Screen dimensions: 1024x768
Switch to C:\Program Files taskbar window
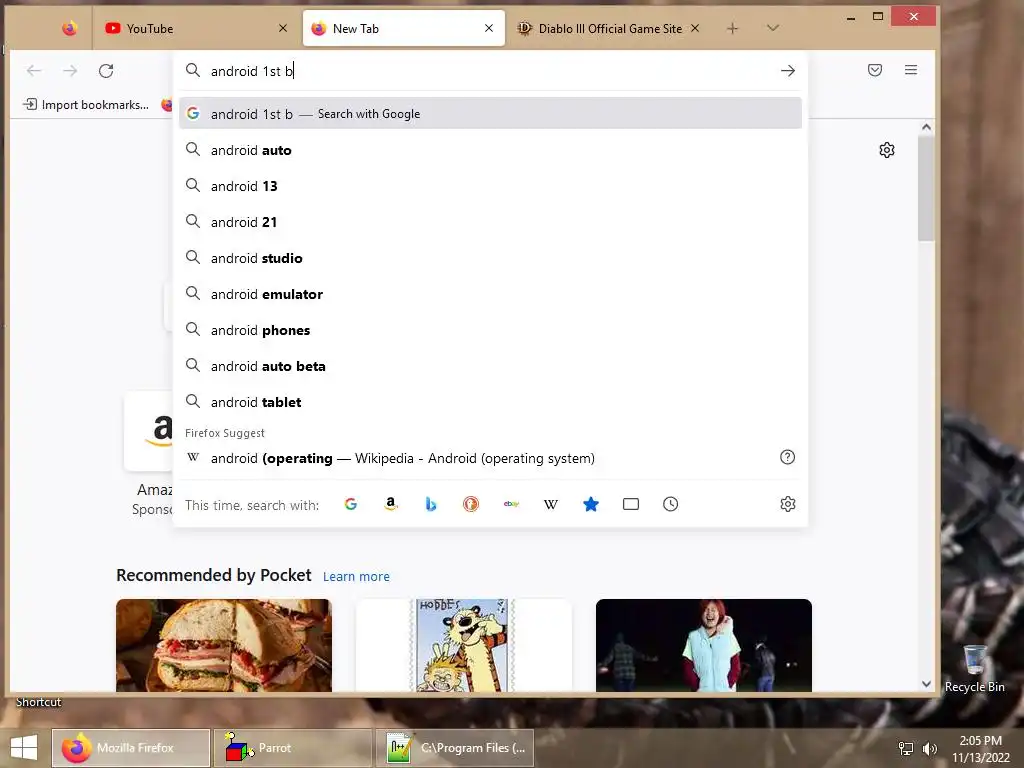(455, 748)
